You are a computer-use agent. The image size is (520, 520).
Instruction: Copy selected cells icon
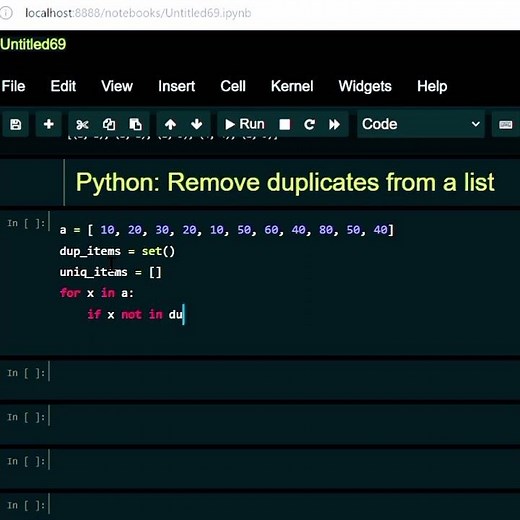[x=109, y=125]
